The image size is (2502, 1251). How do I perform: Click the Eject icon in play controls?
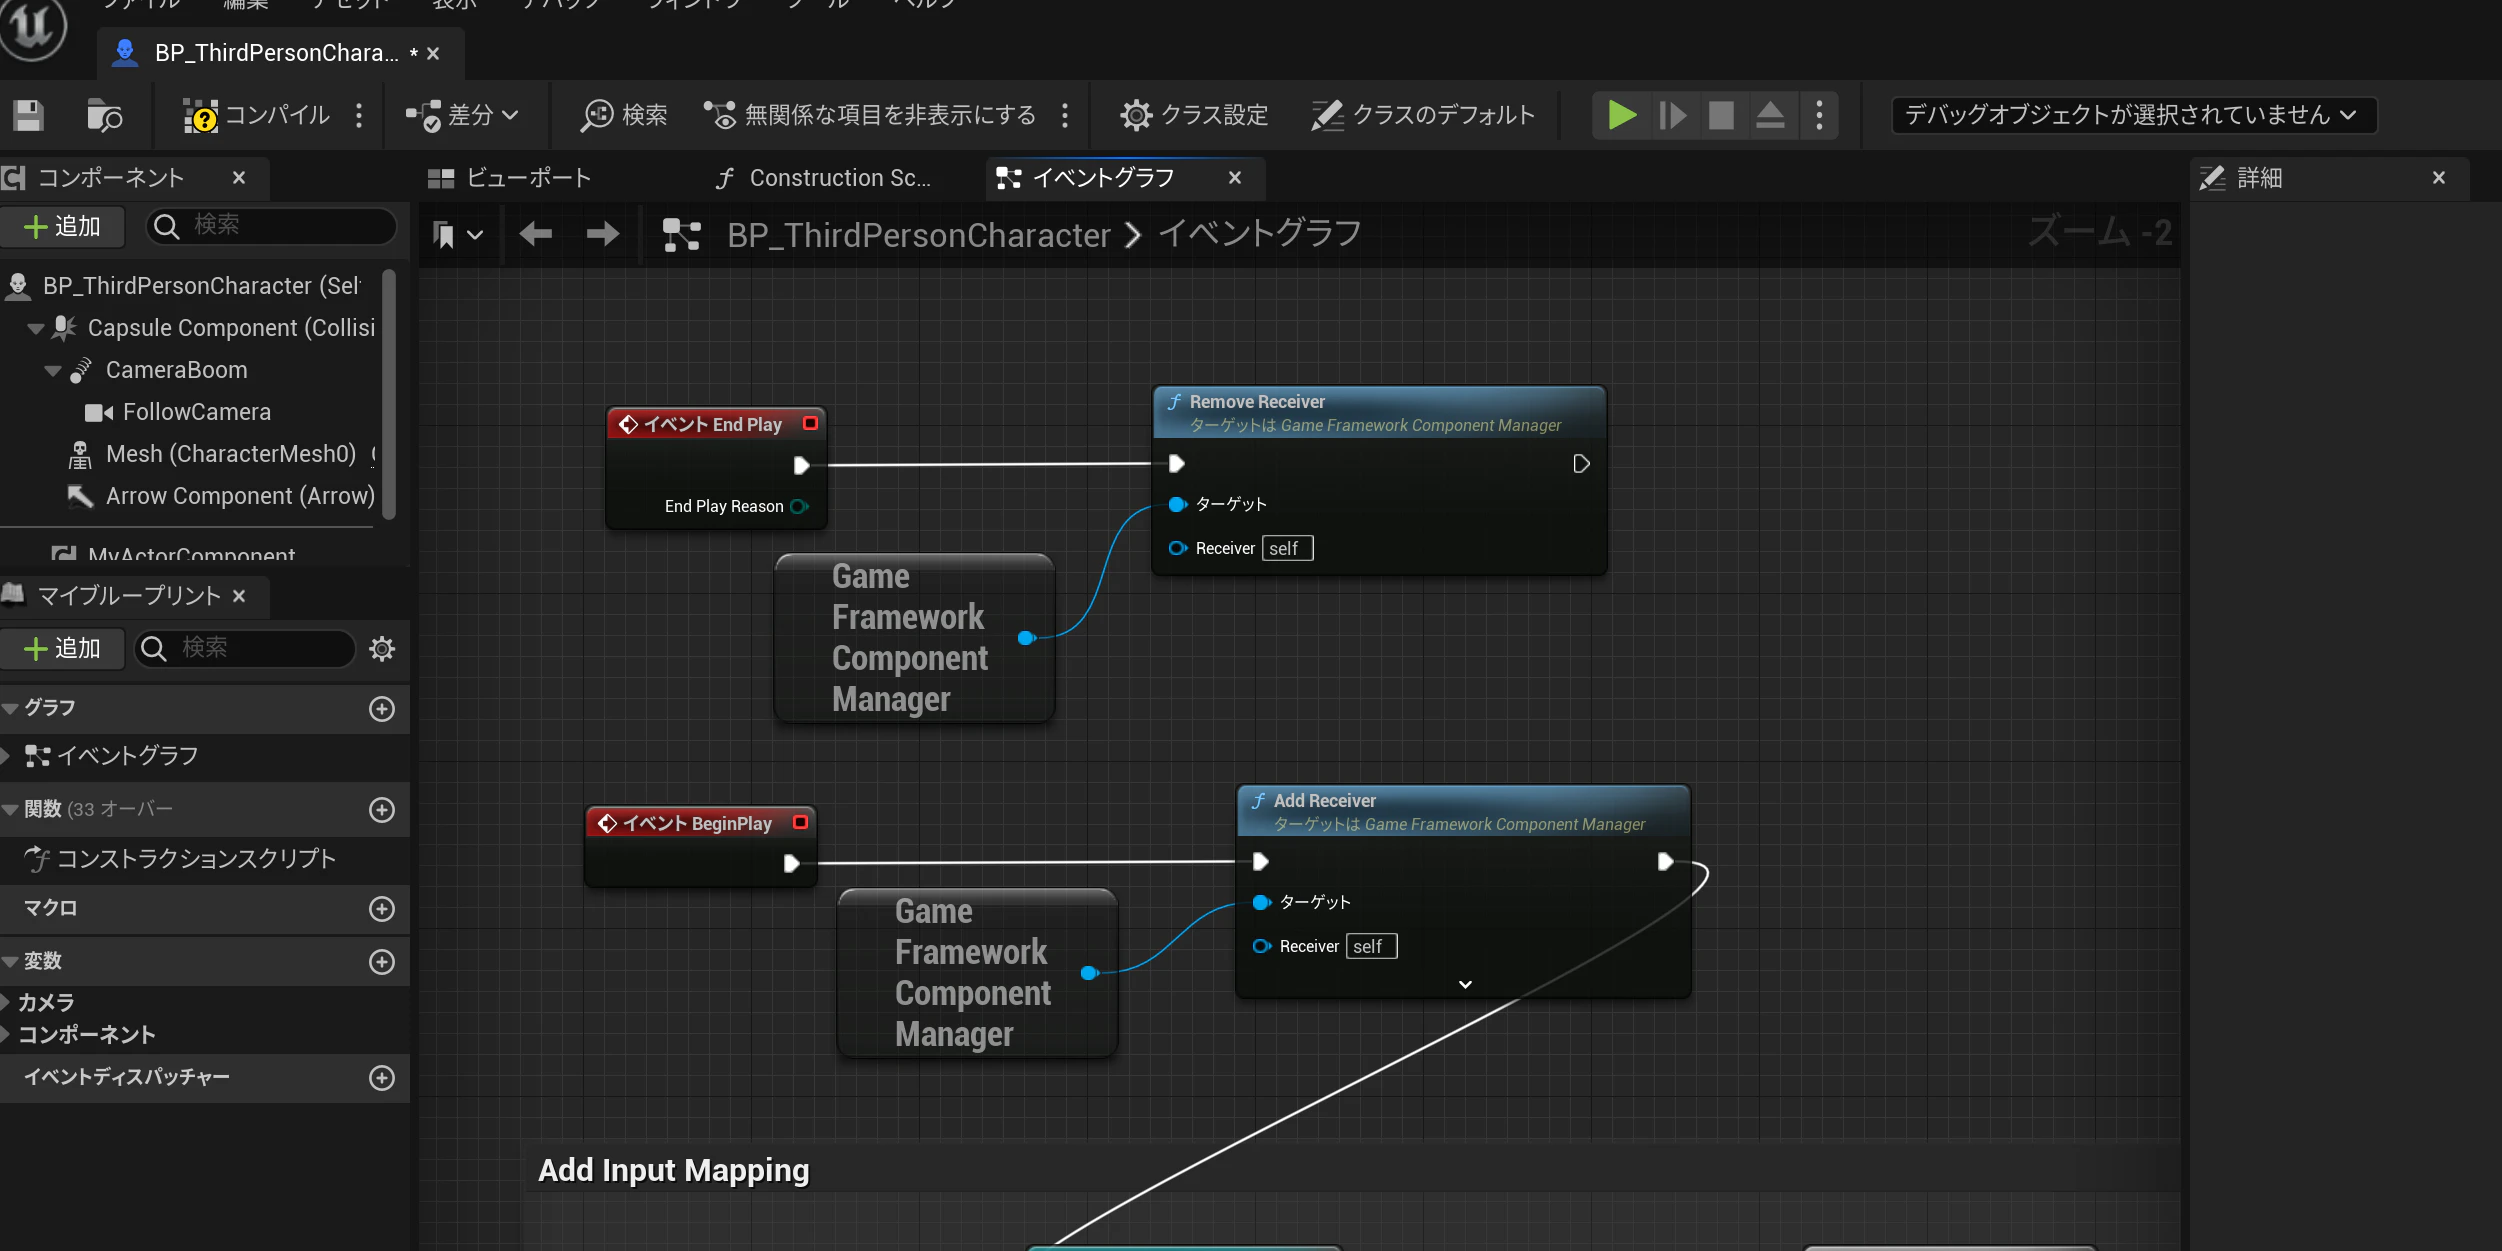point(1770,115)
